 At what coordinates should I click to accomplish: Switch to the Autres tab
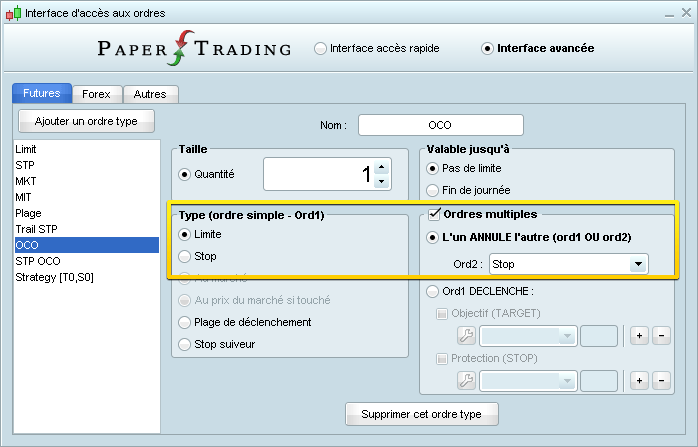pyautogui.click(x=150, y=94)
